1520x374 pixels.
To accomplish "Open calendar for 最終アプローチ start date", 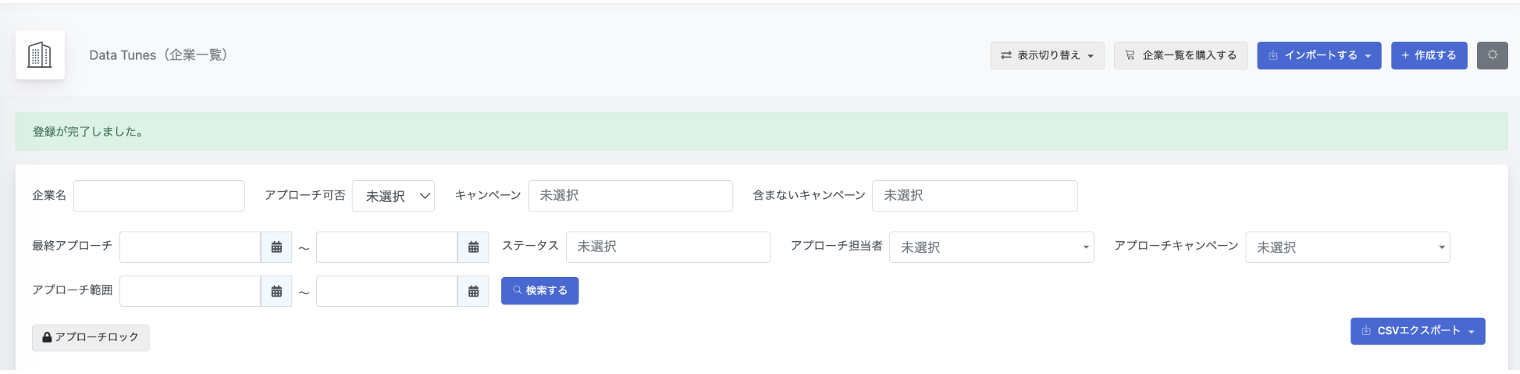I will (276, 247).
